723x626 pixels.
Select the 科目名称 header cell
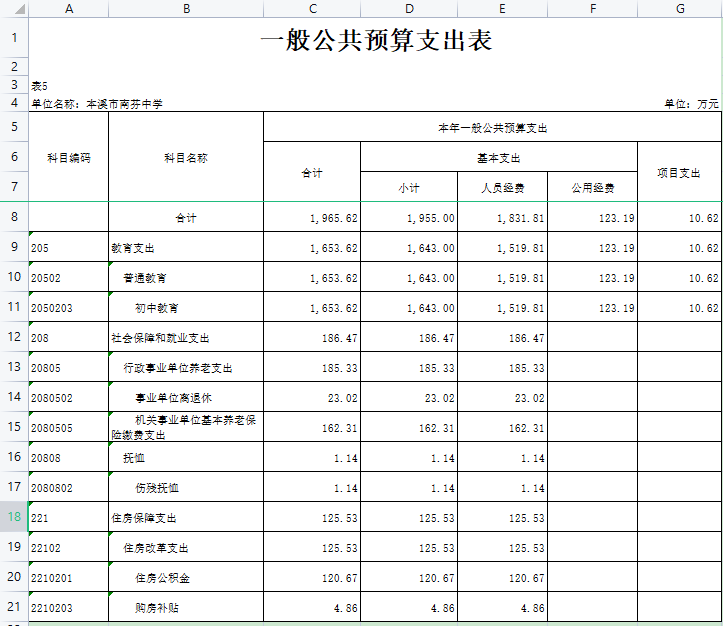click(x=186, y=157)
